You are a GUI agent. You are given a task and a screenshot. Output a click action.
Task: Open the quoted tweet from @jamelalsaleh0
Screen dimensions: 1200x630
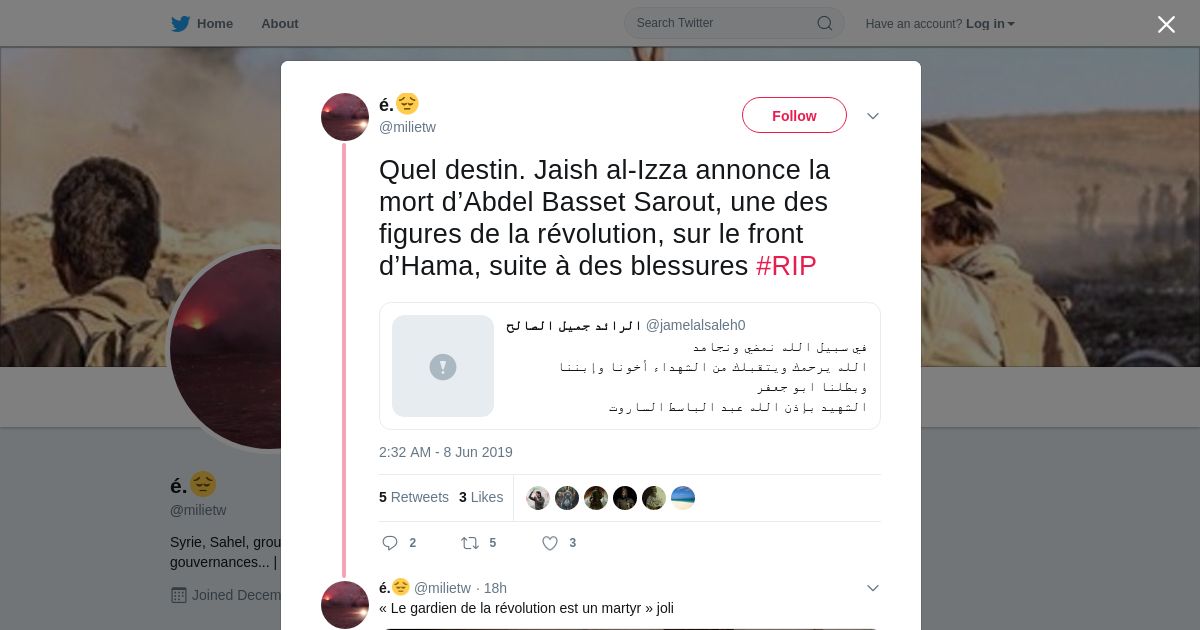(630, 366)
